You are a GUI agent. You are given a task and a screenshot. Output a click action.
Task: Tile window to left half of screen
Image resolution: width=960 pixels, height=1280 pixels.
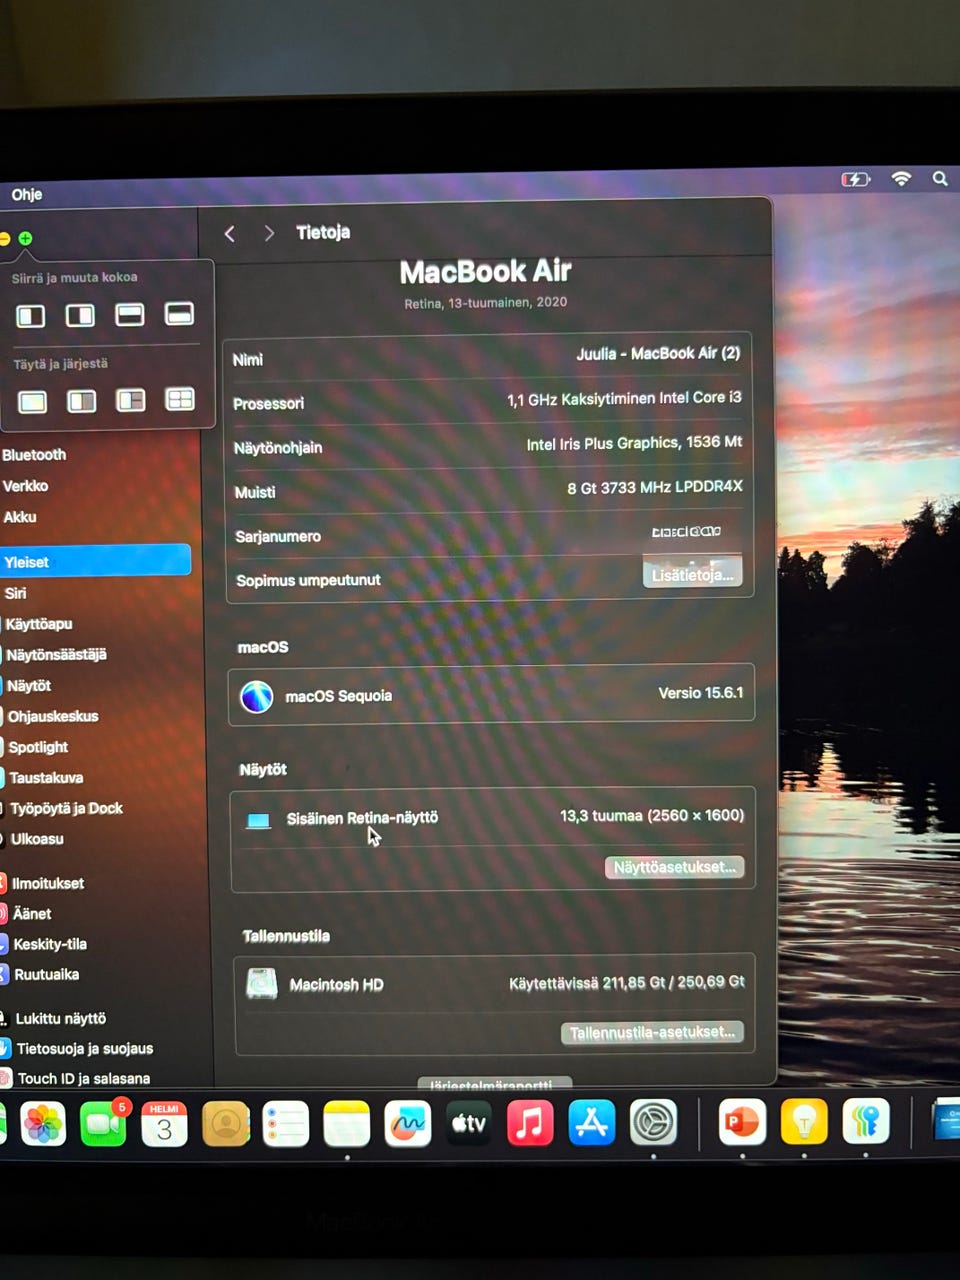pos(31,316)
